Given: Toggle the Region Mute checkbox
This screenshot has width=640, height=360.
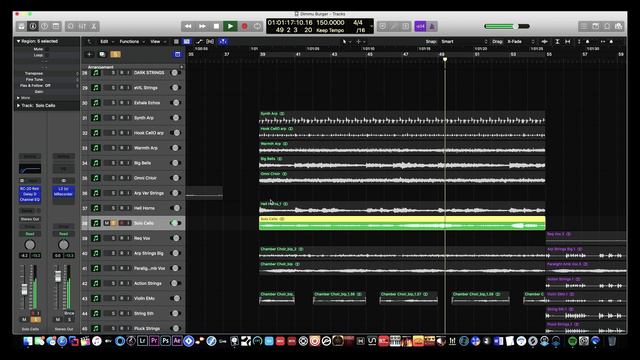Looking at the screenshot, I should (46, 49).
